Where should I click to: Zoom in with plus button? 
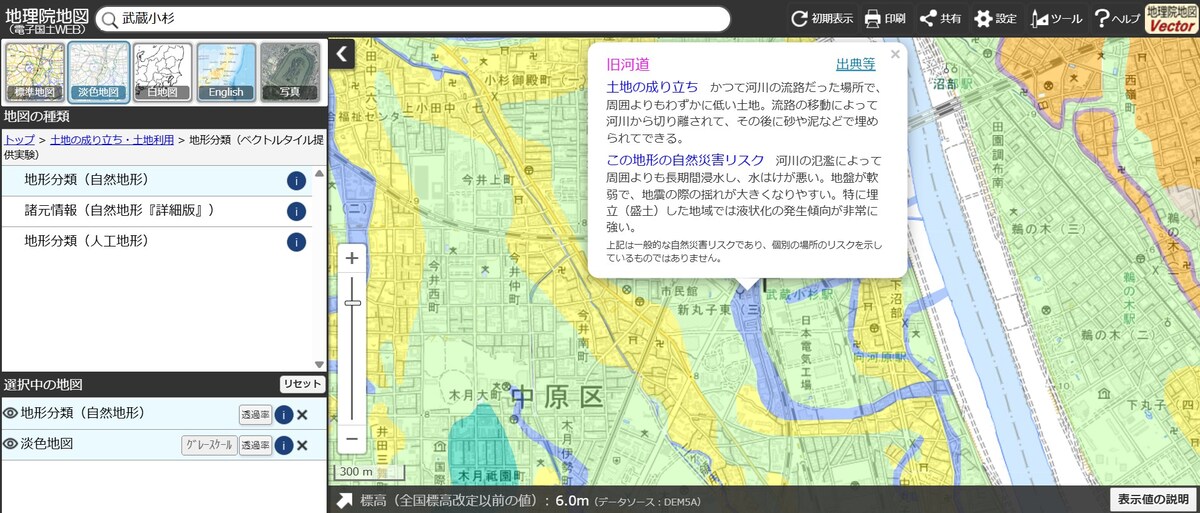point(352,258)
